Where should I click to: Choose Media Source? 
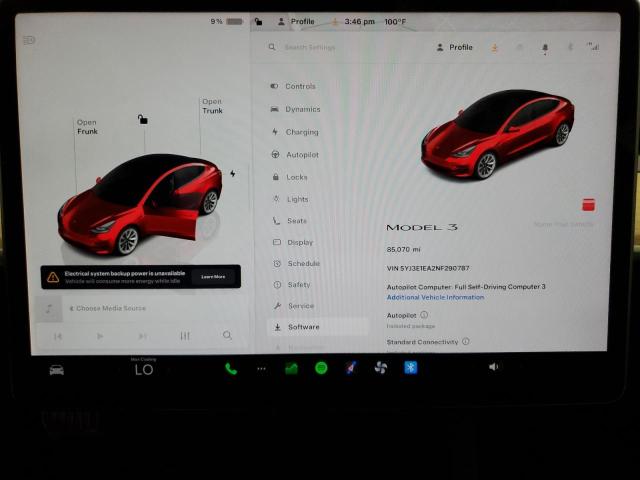[107, 308]
